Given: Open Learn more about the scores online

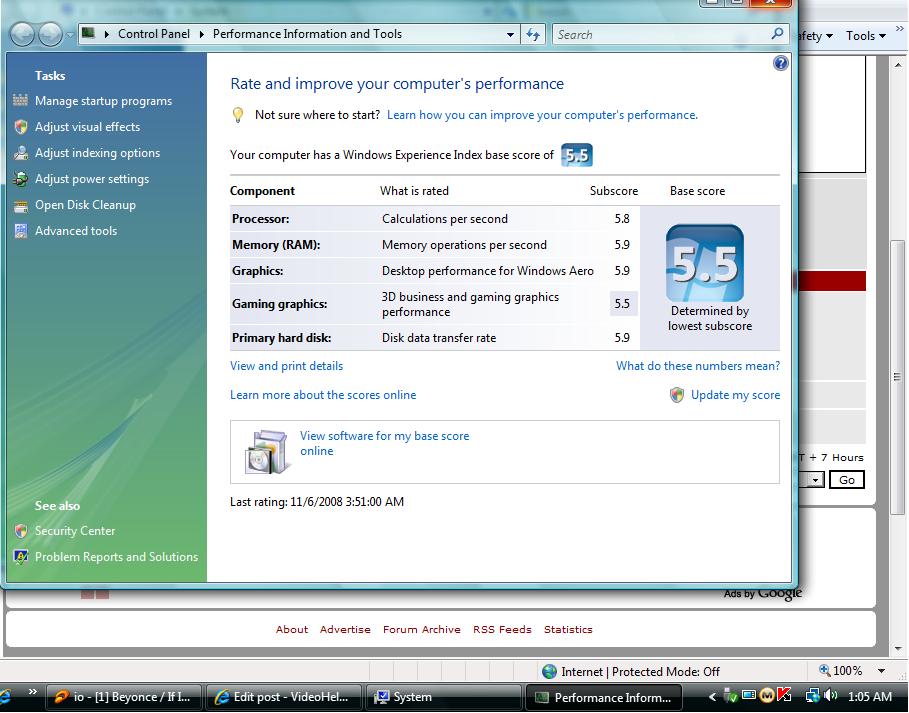Looking at the screenshot, I should (323, 395).
